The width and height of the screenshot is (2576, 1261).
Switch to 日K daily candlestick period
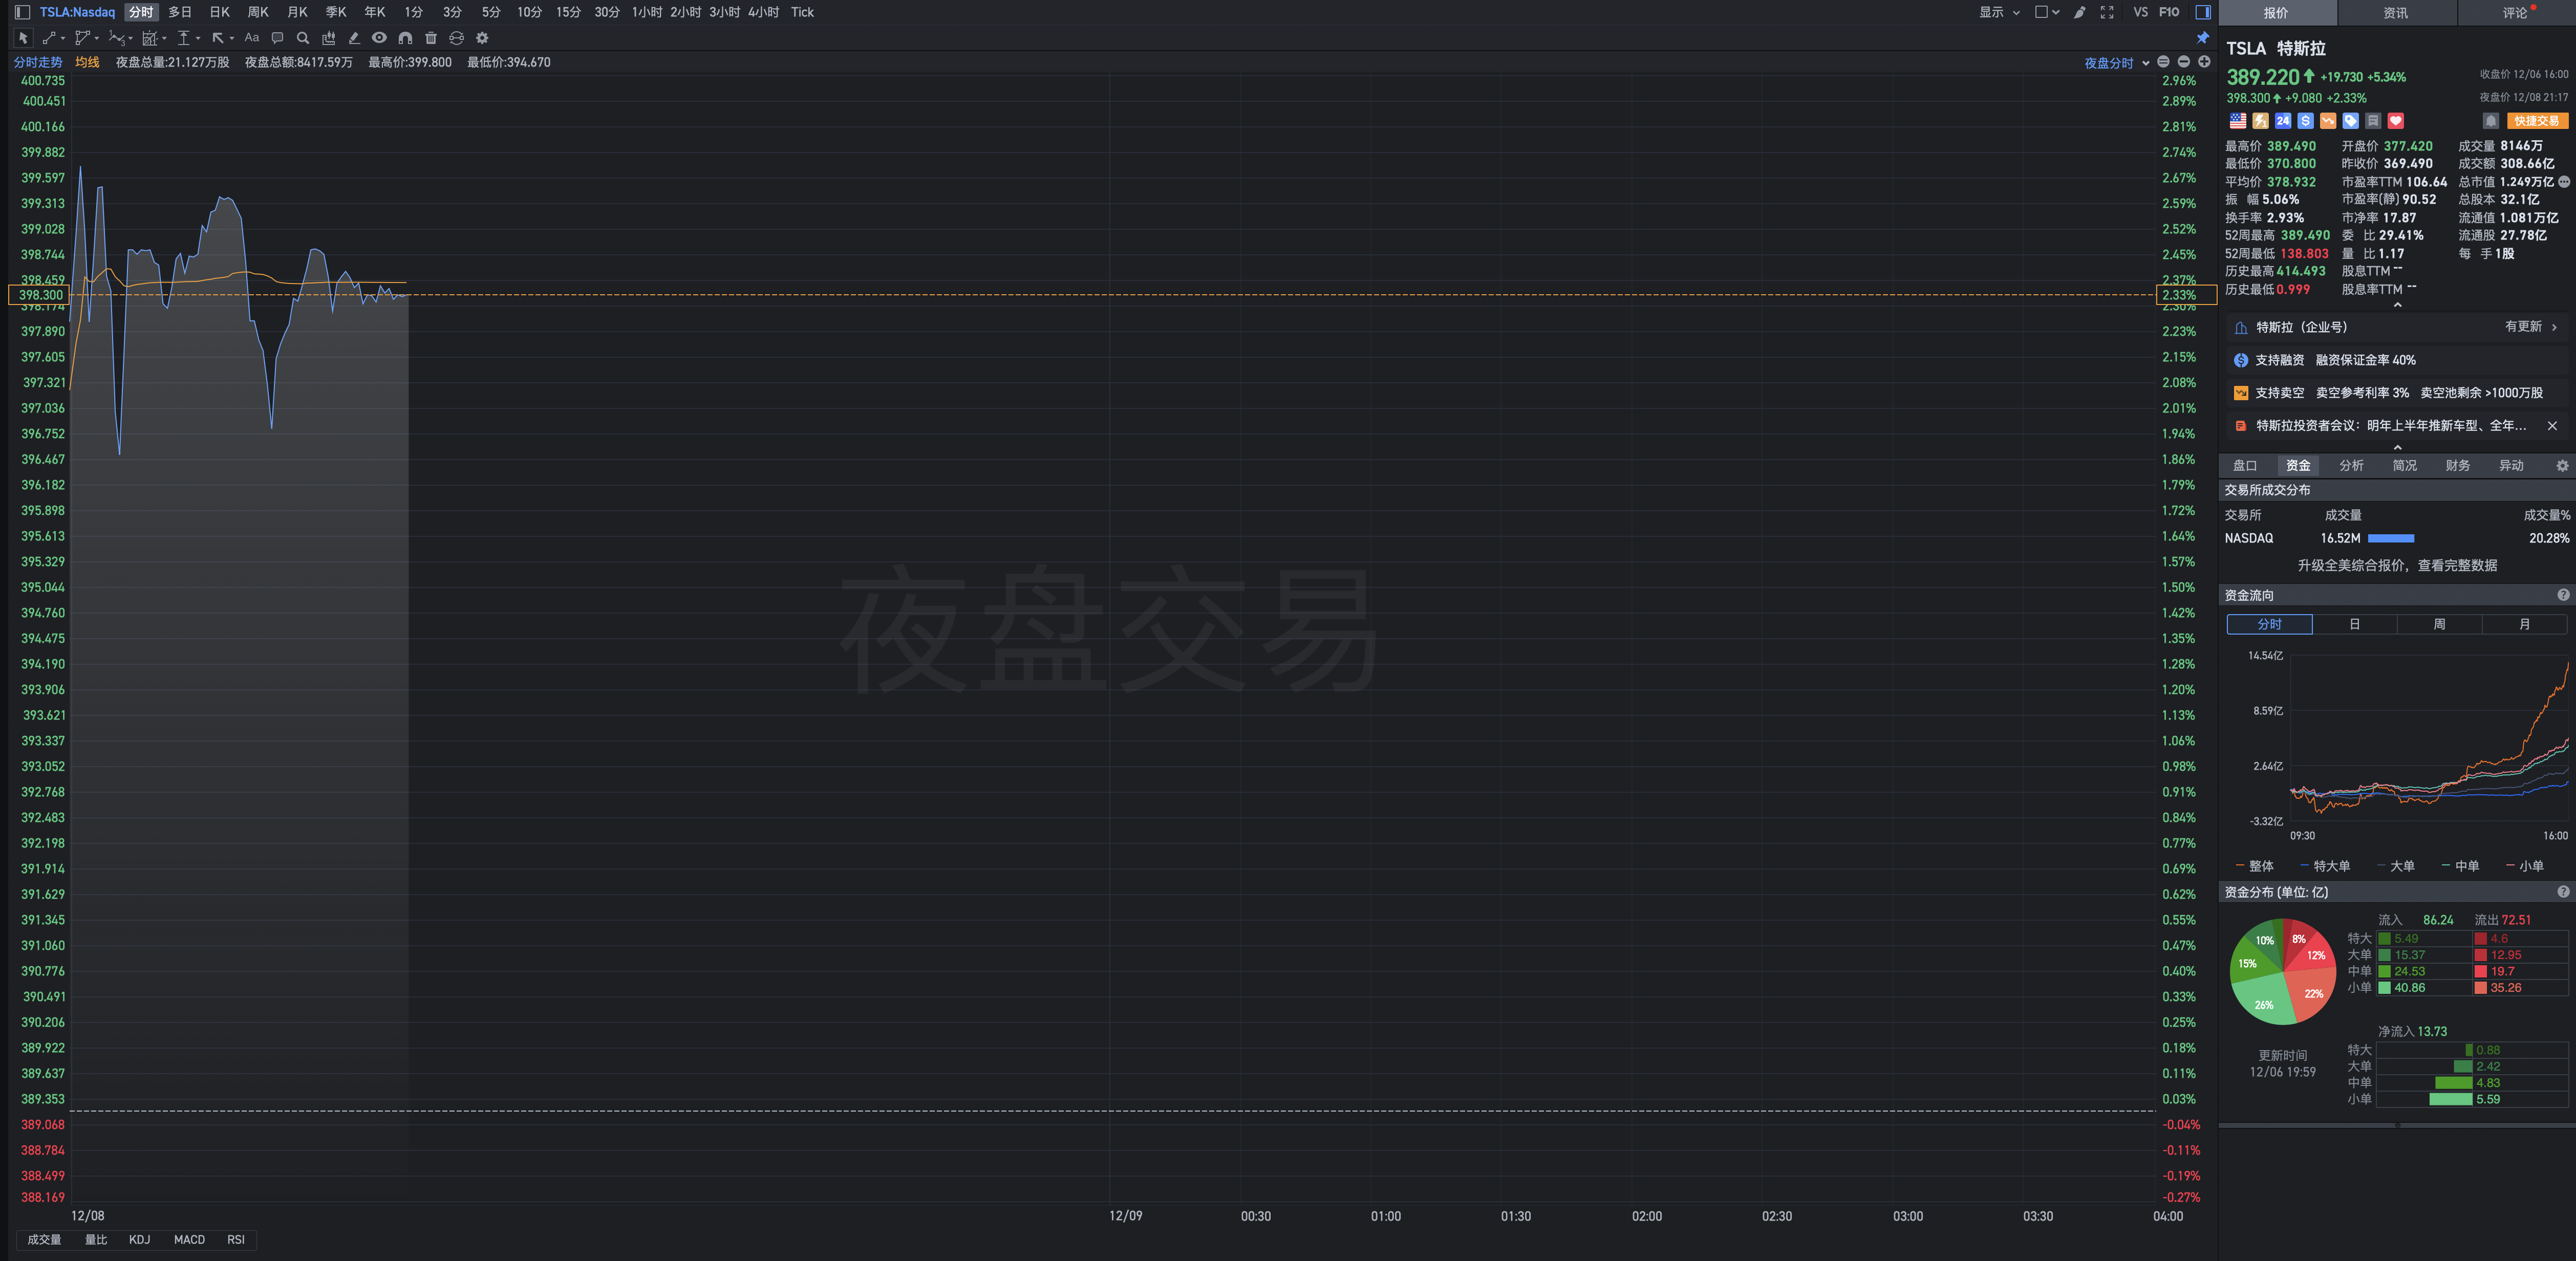click(219, 12)
